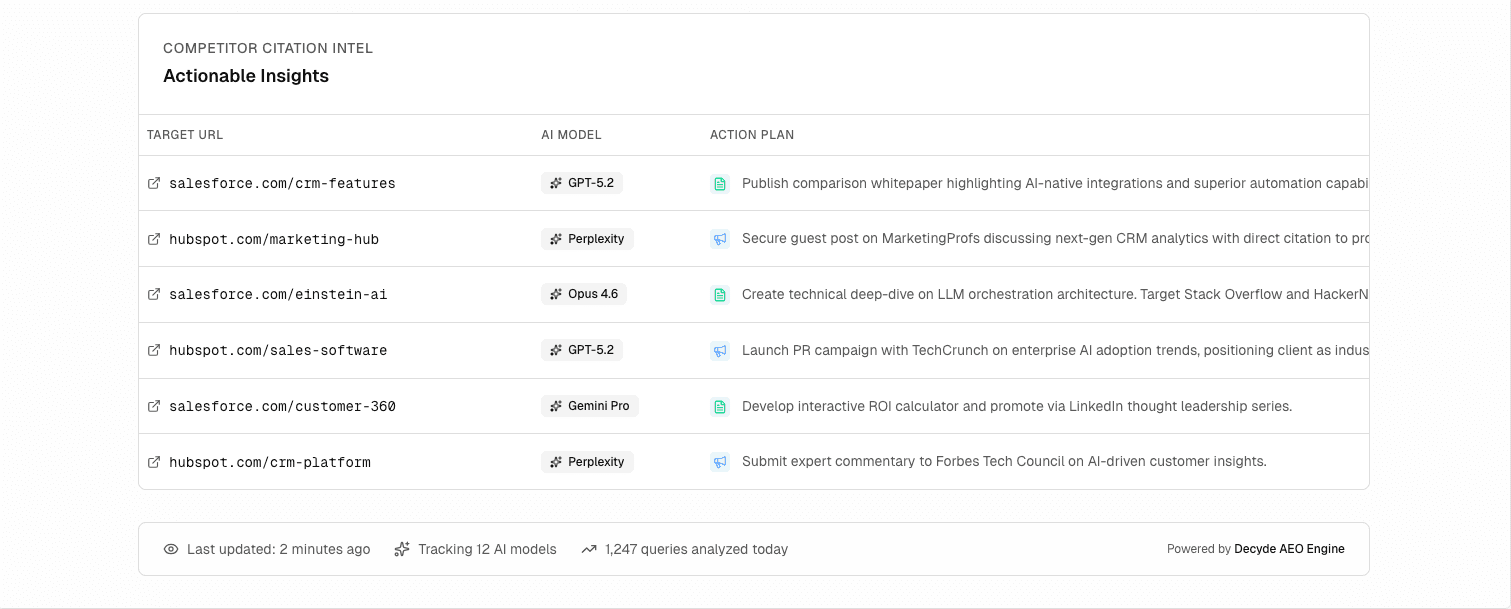This screenshot has height=609, width=1511.
Task: Click the trending arrow icon before the queries count
Action: (590, 549)
